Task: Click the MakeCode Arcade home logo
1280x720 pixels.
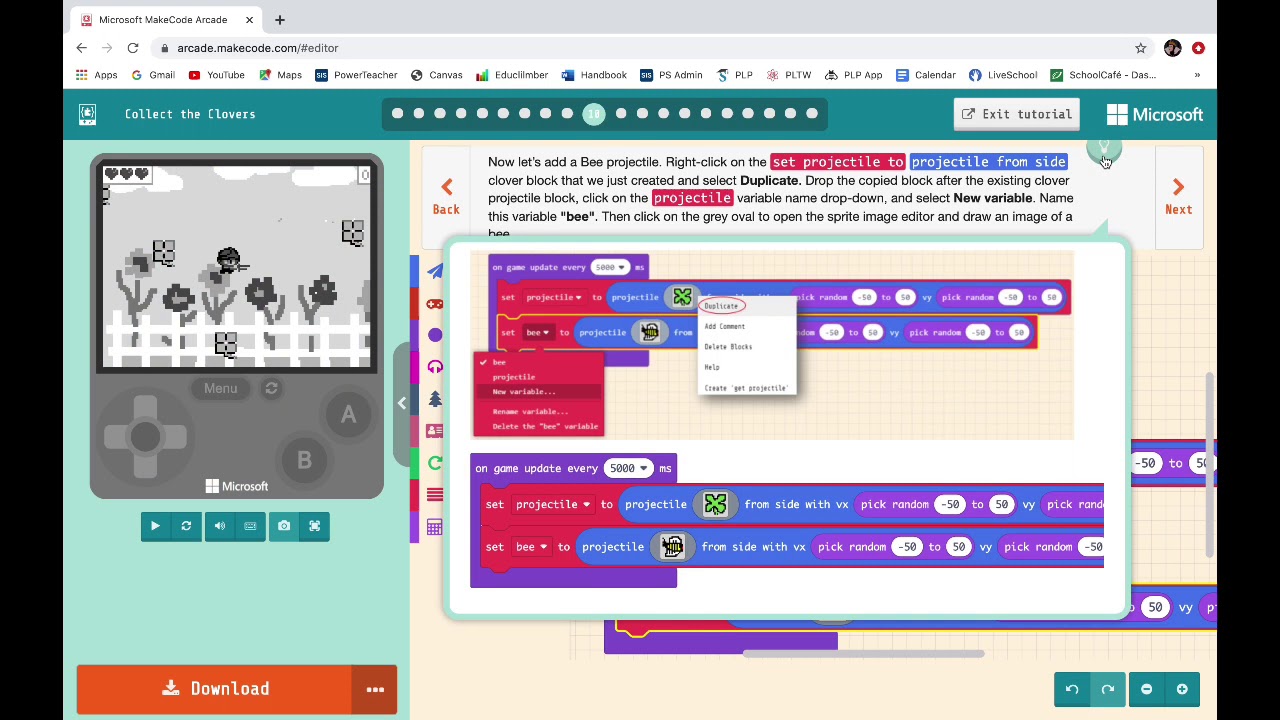Action: coord(87,114)
